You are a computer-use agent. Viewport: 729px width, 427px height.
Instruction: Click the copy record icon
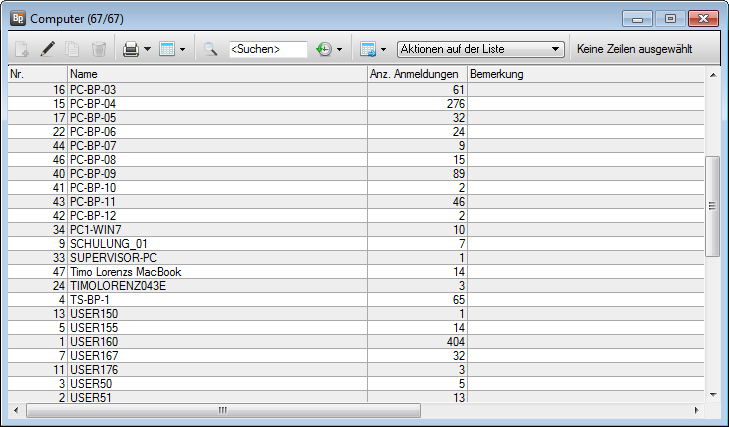pos(73,48)
